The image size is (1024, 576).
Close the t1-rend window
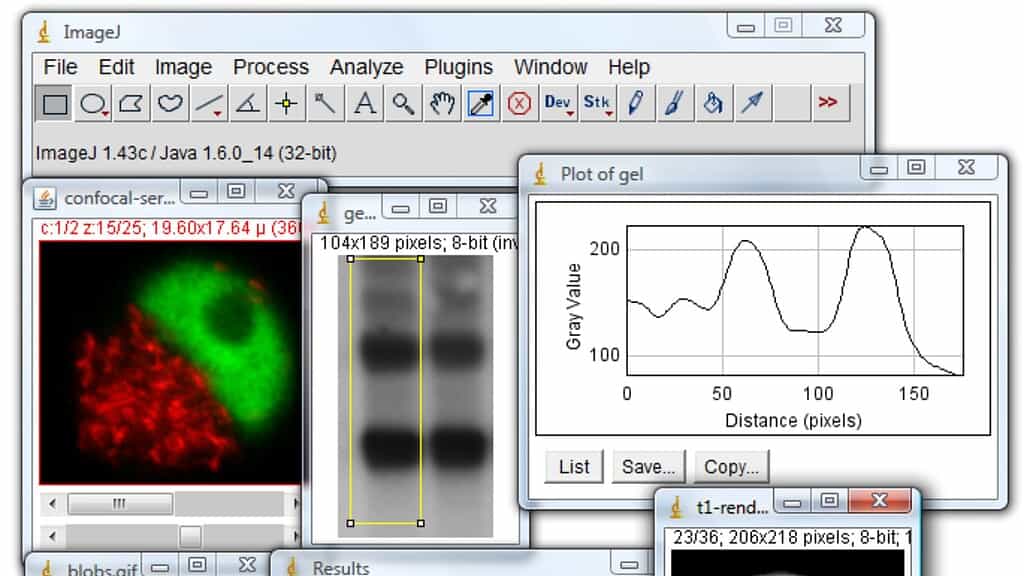click(879, 501)
